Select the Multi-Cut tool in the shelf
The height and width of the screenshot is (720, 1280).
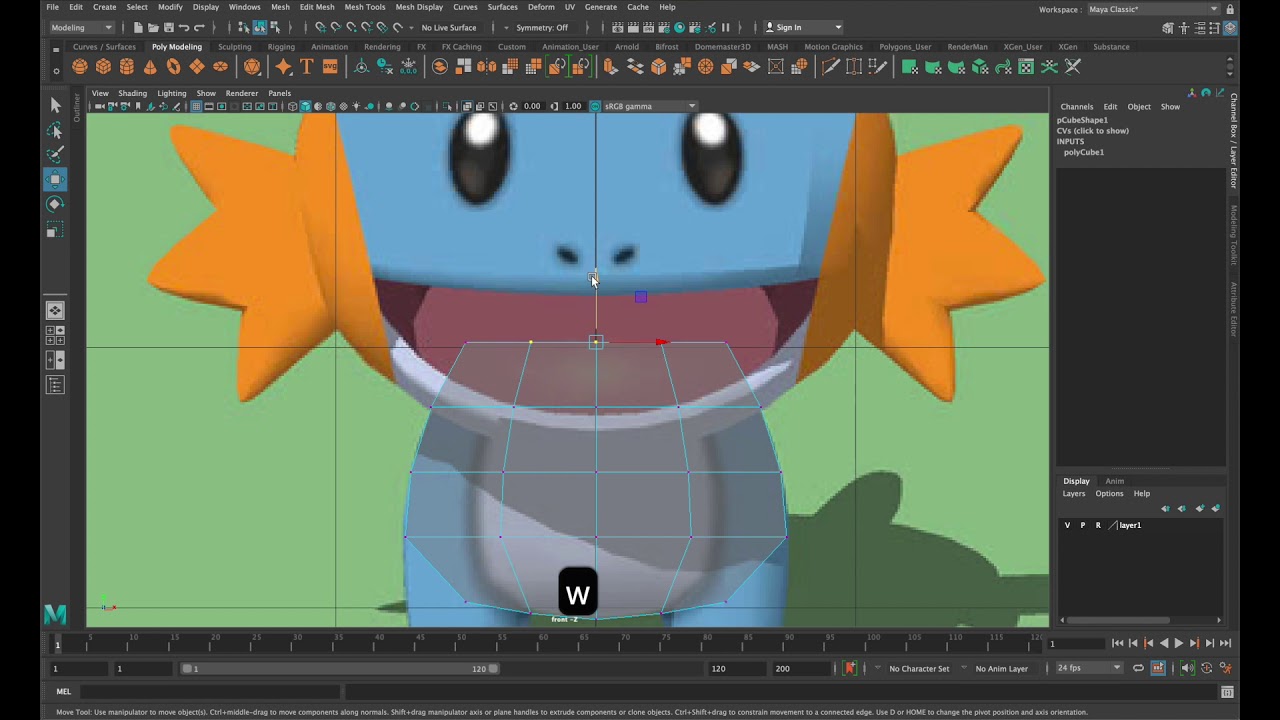[830, 67]
